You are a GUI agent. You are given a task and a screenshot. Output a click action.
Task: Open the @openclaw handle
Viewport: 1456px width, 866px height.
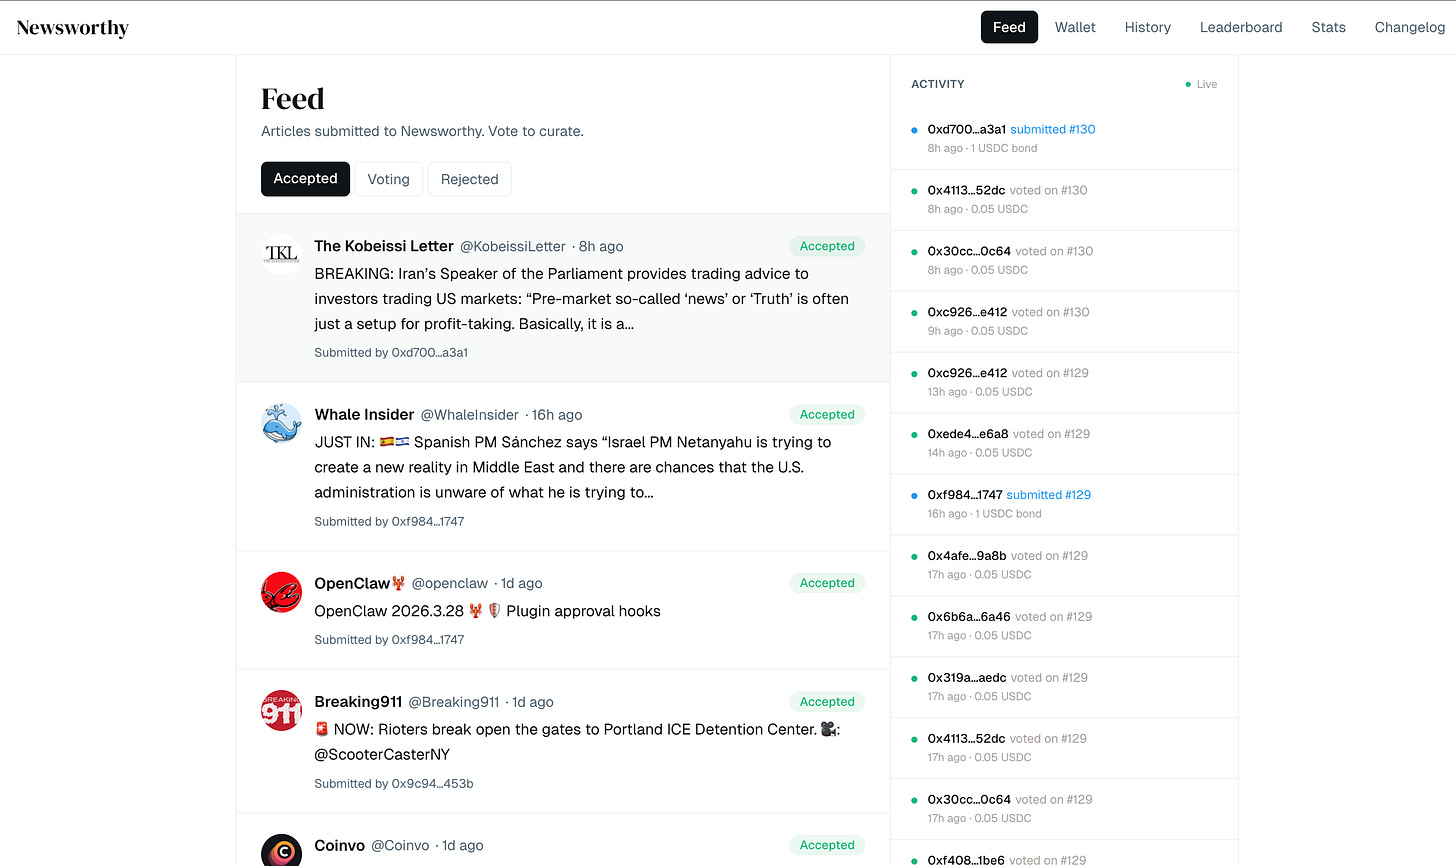(x=450, y=583)
